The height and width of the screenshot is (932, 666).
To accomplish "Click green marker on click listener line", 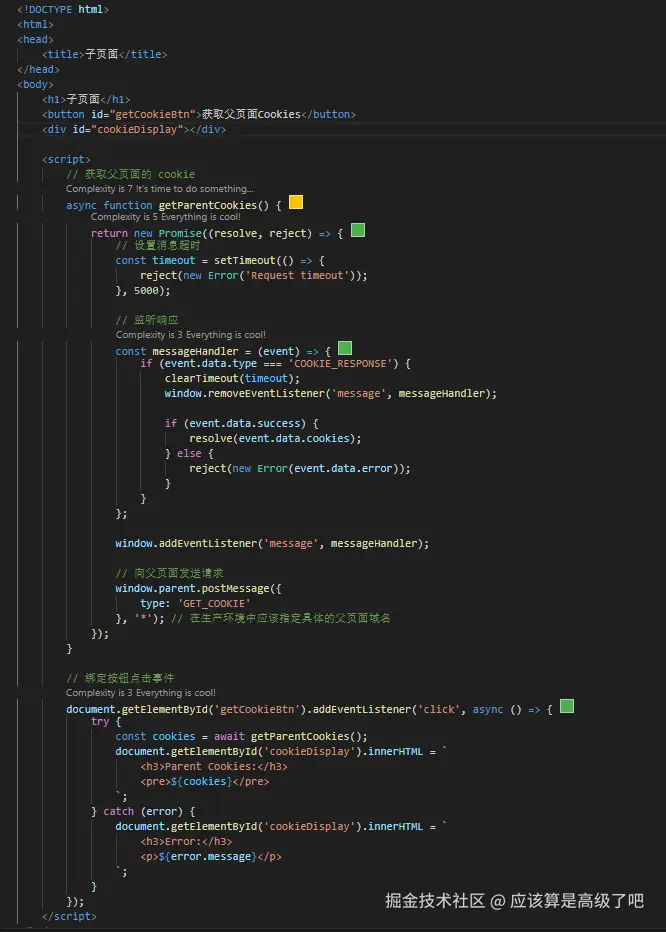I will click(567, 707).
